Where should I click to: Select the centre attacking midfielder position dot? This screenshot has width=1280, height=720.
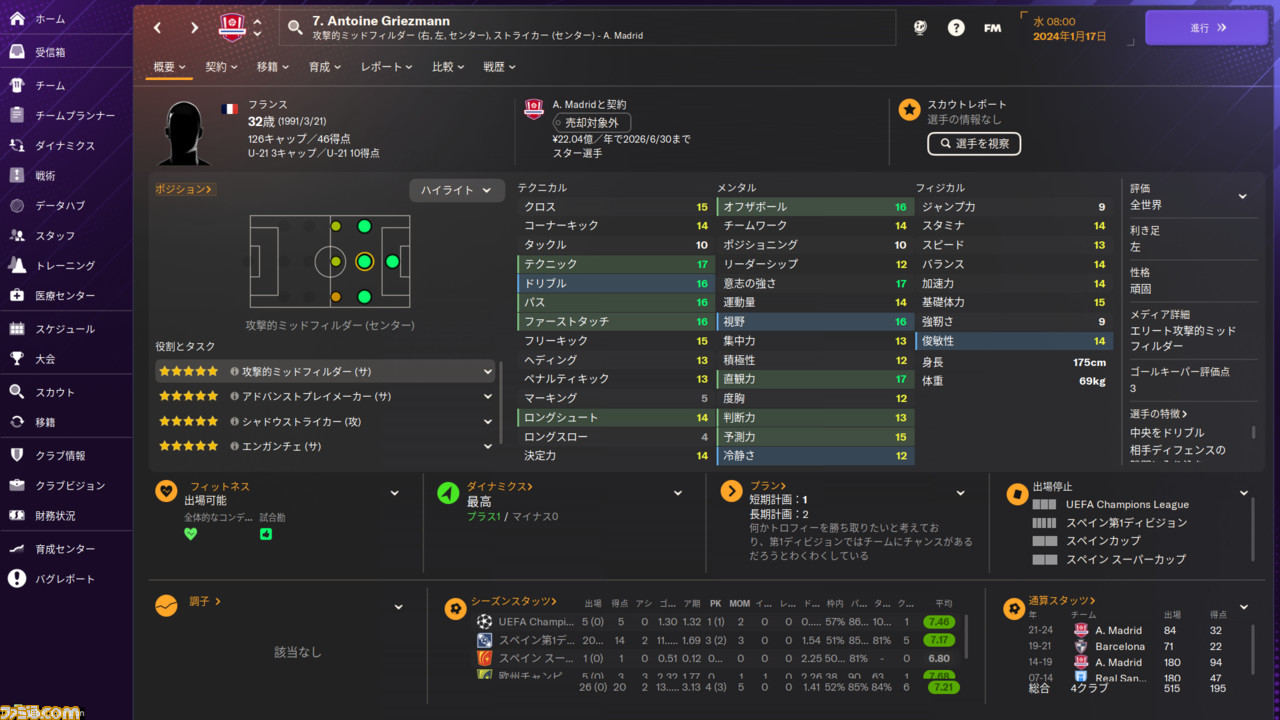(x=364, y=262)
